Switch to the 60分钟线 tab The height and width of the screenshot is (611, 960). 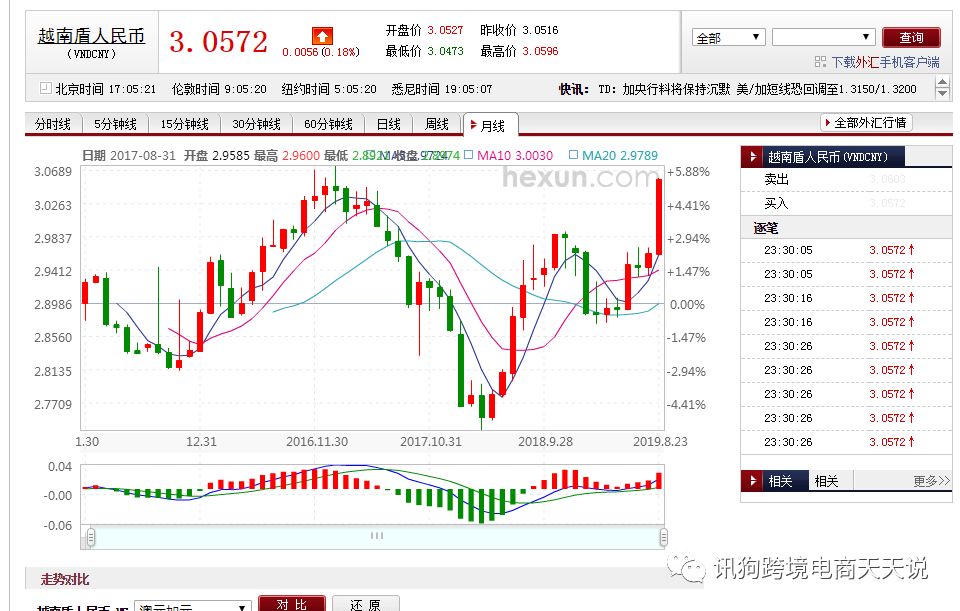pyautogui.click(x=328, y=124)
